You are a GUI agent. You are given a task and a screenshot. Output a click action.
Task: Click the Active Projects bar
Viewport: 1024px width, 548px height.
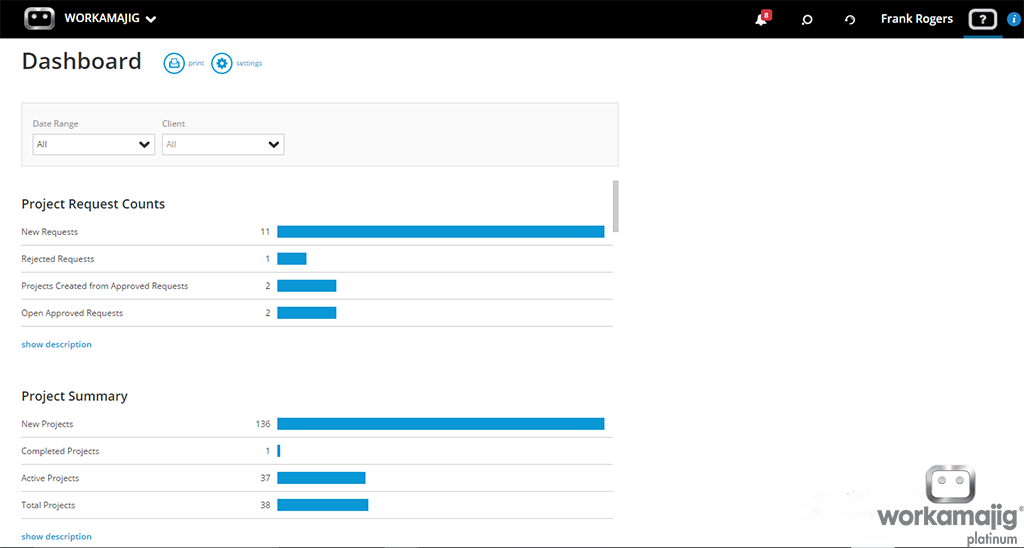click(x=321, y=478)
